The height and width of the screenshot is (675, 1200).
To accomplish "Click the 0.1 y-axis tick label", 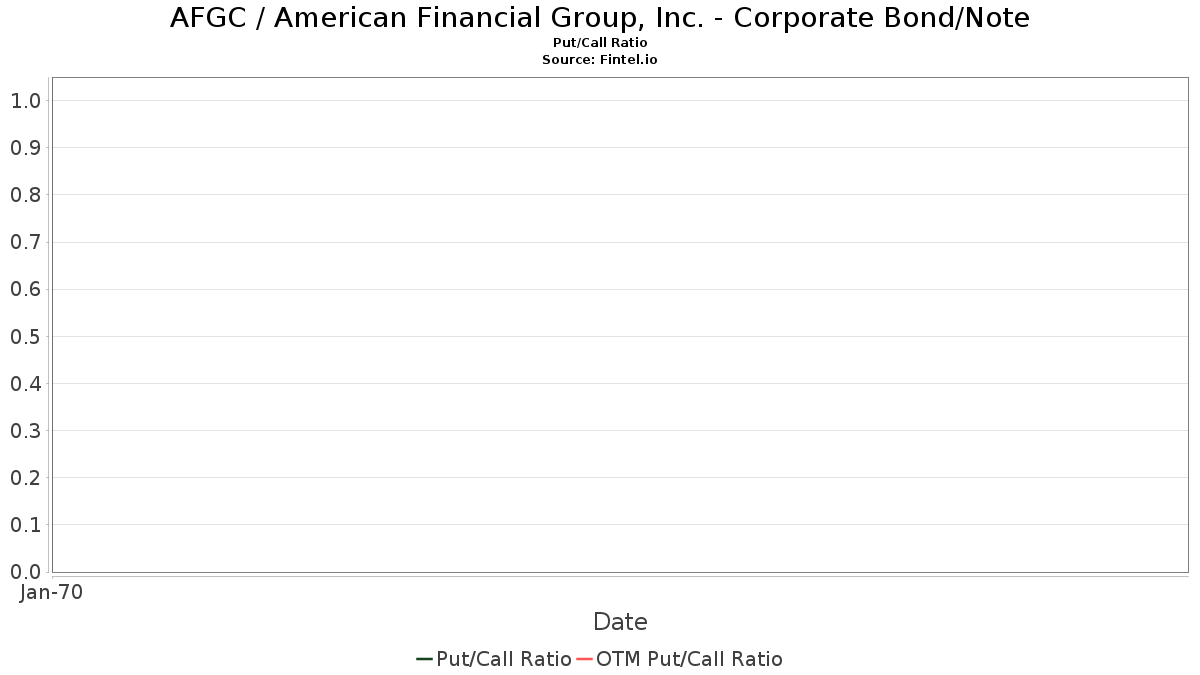I will tap(25, 524).
